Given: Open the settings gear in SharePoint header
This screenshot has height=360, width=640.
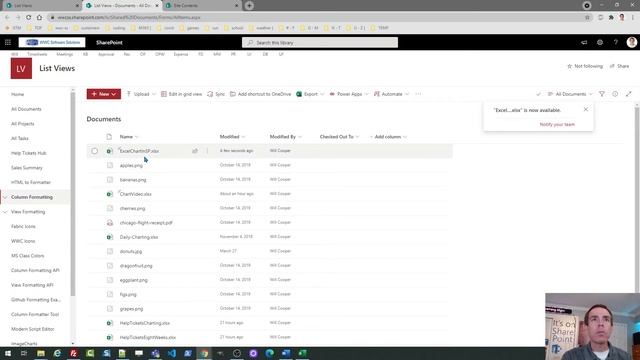Looking at the screenshot, I should click(600, 42).
